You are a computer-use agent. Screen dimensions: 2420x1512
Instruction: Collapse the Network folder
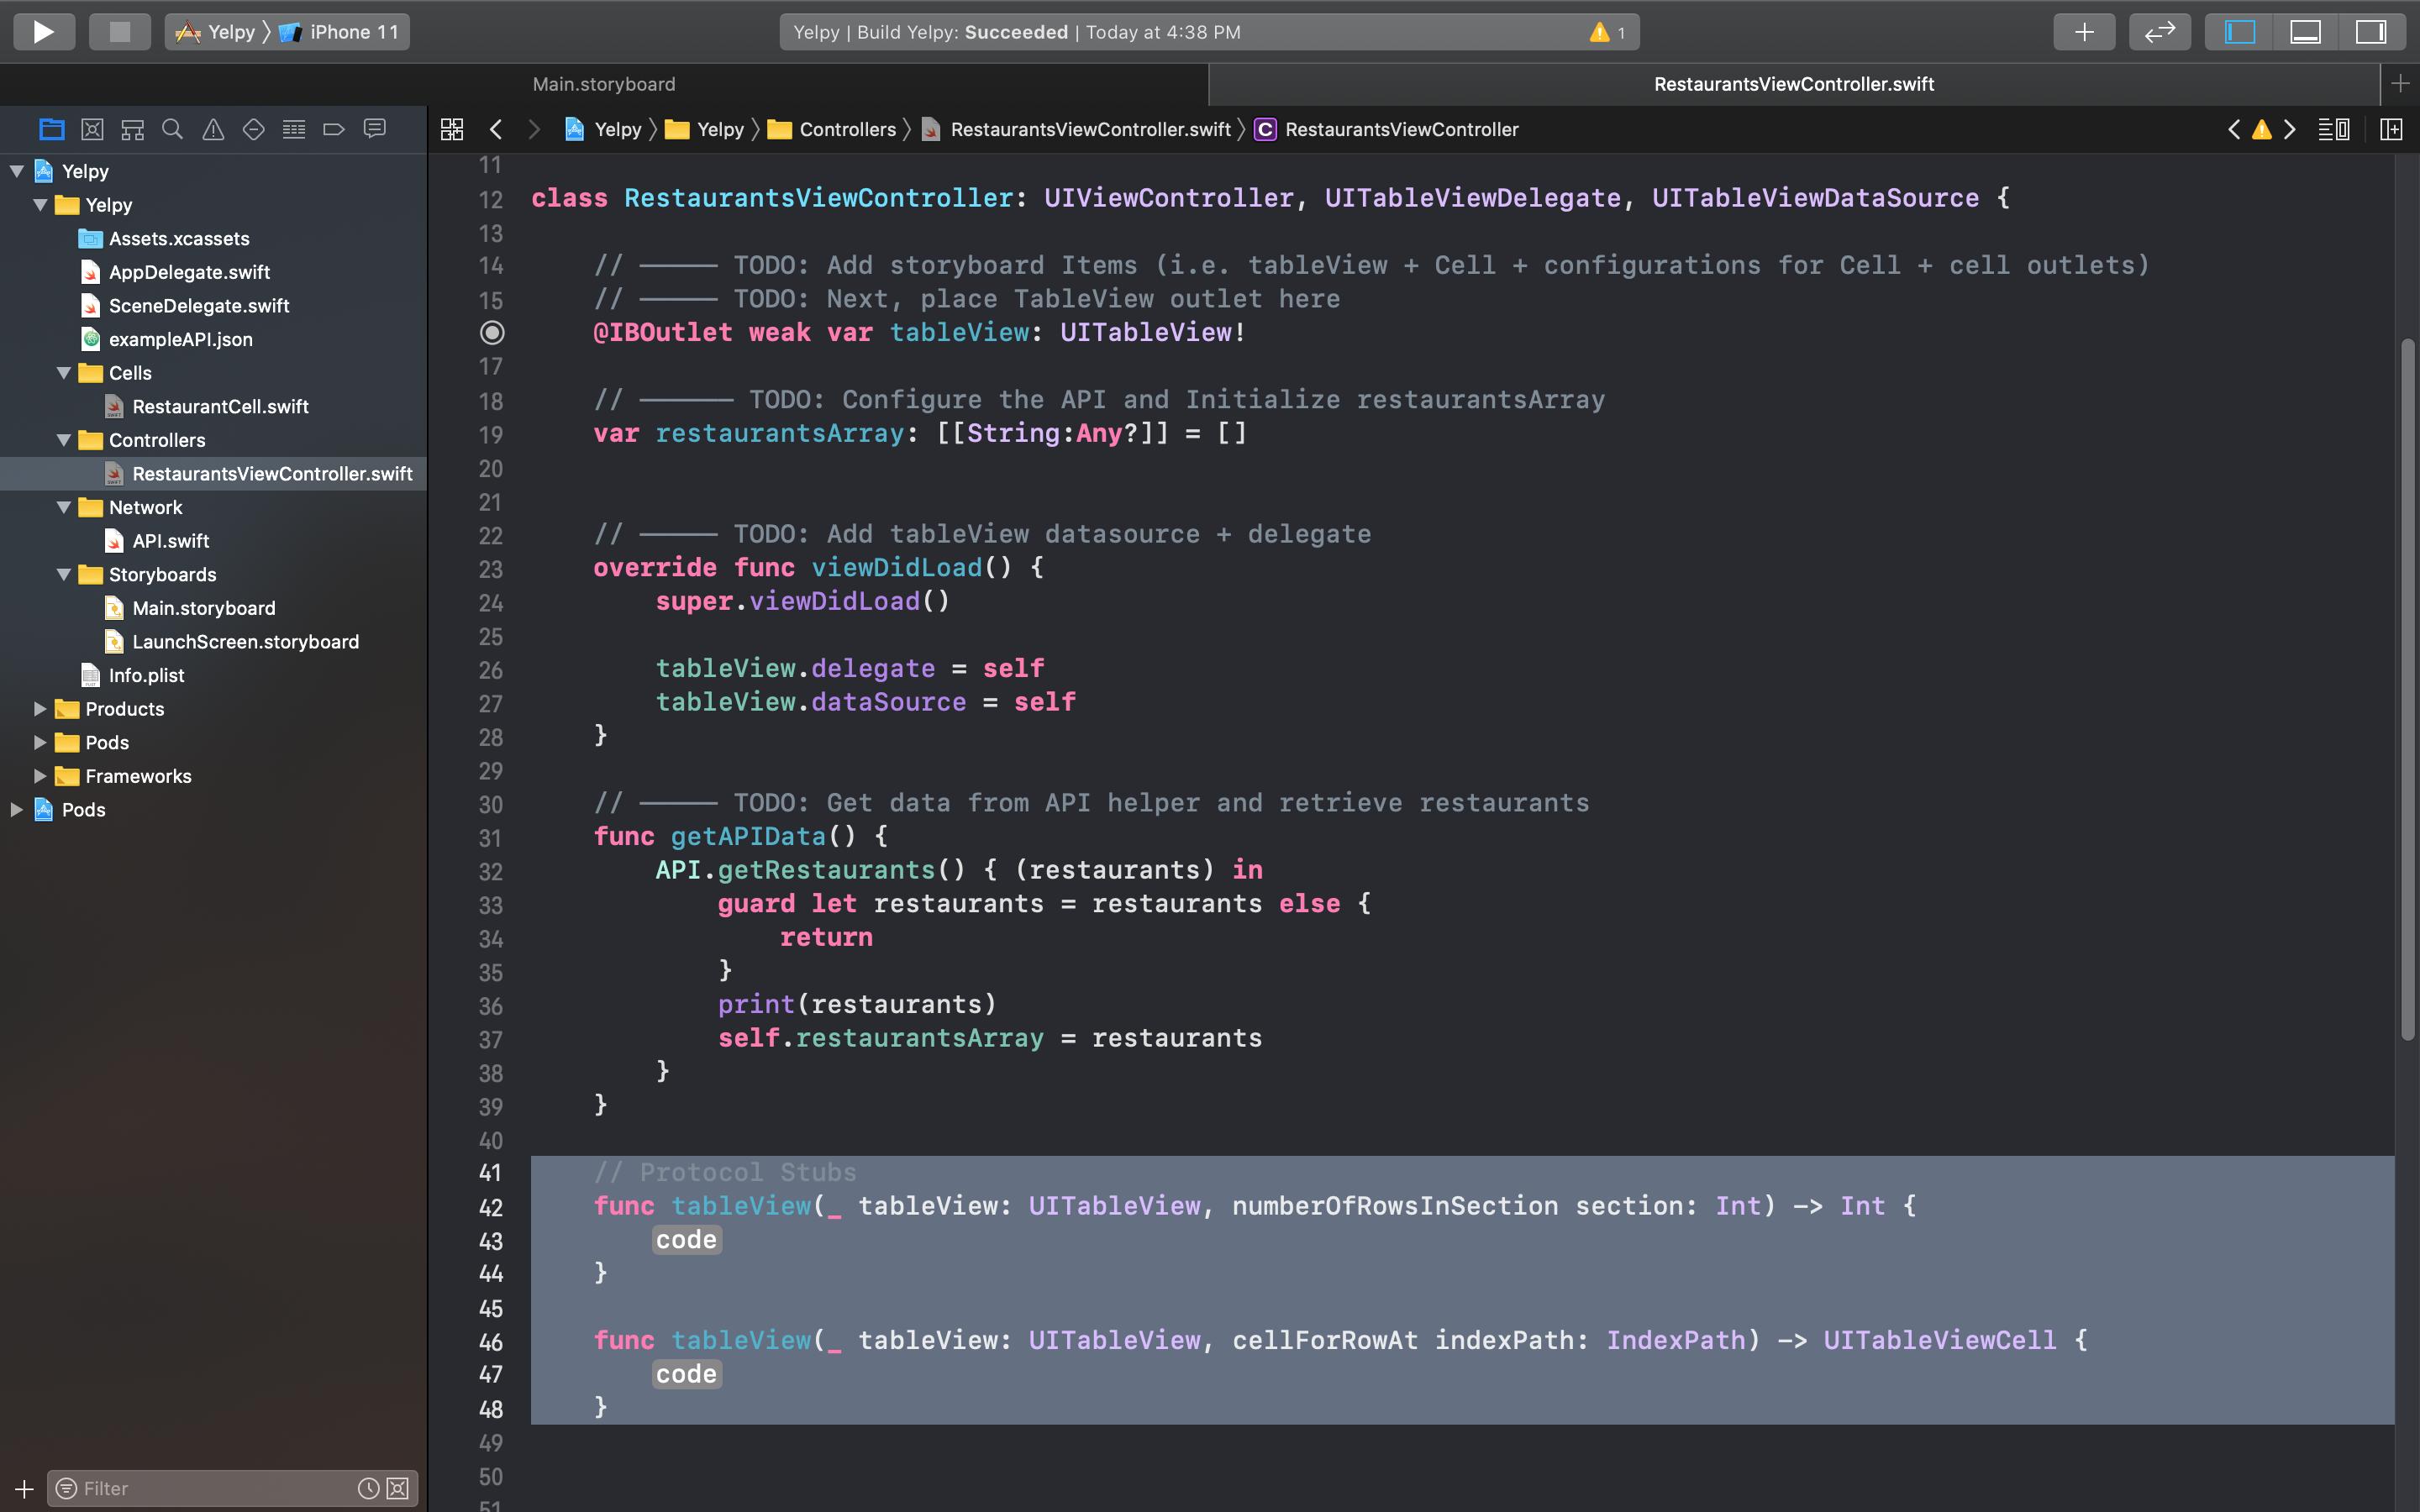(x=64, y=507)
